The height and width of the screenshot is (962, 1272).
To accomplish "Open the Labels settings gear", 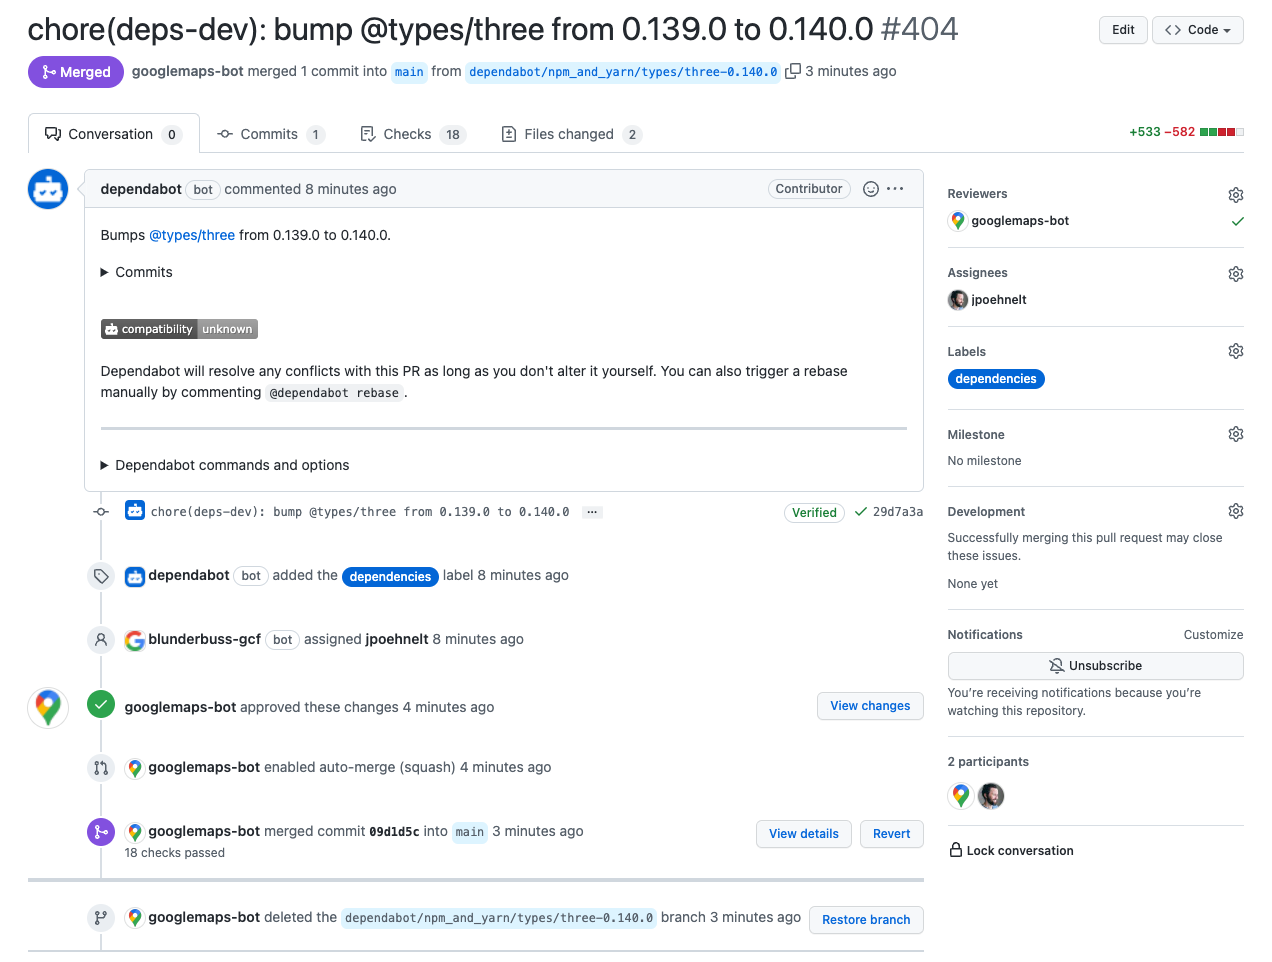I will [1235, 351].
